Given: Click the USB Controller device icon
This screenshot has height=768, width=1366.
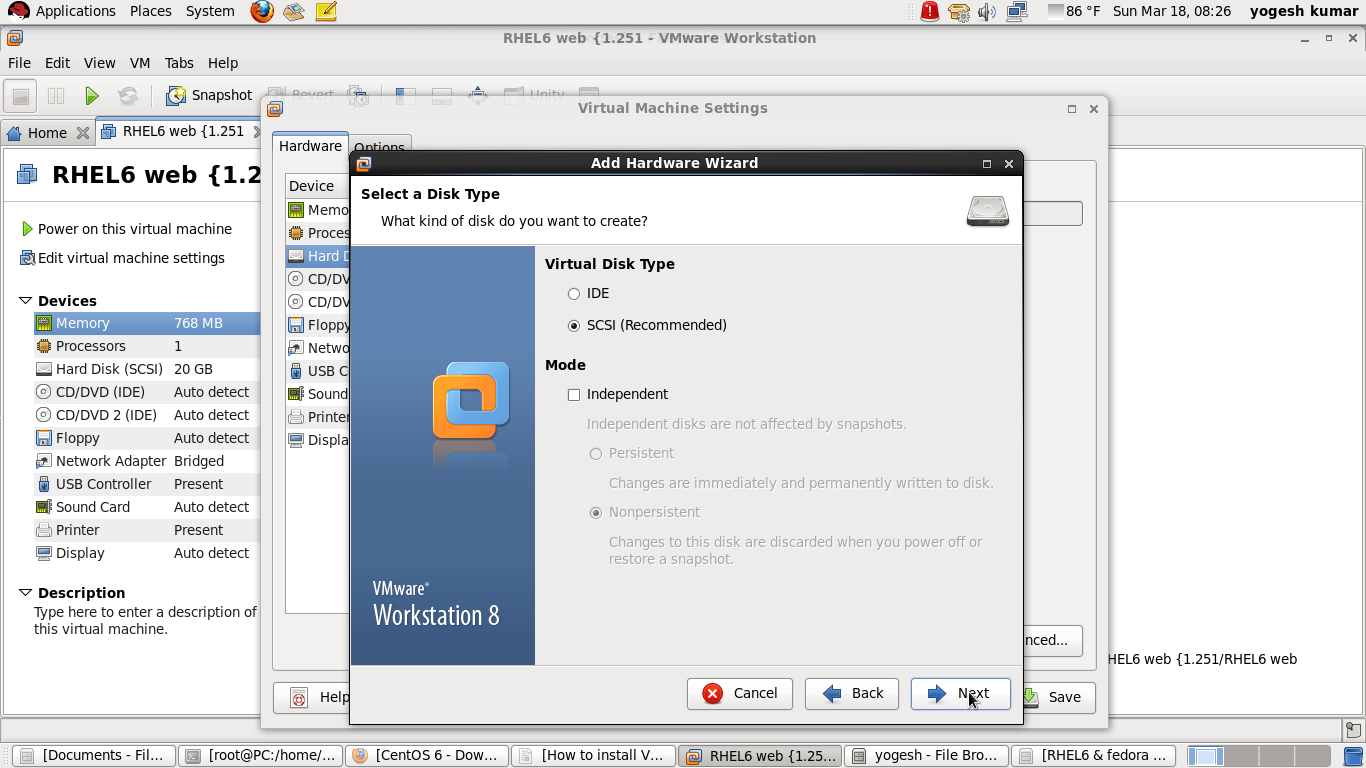Looking at the screenshot, I should [44, 484].
